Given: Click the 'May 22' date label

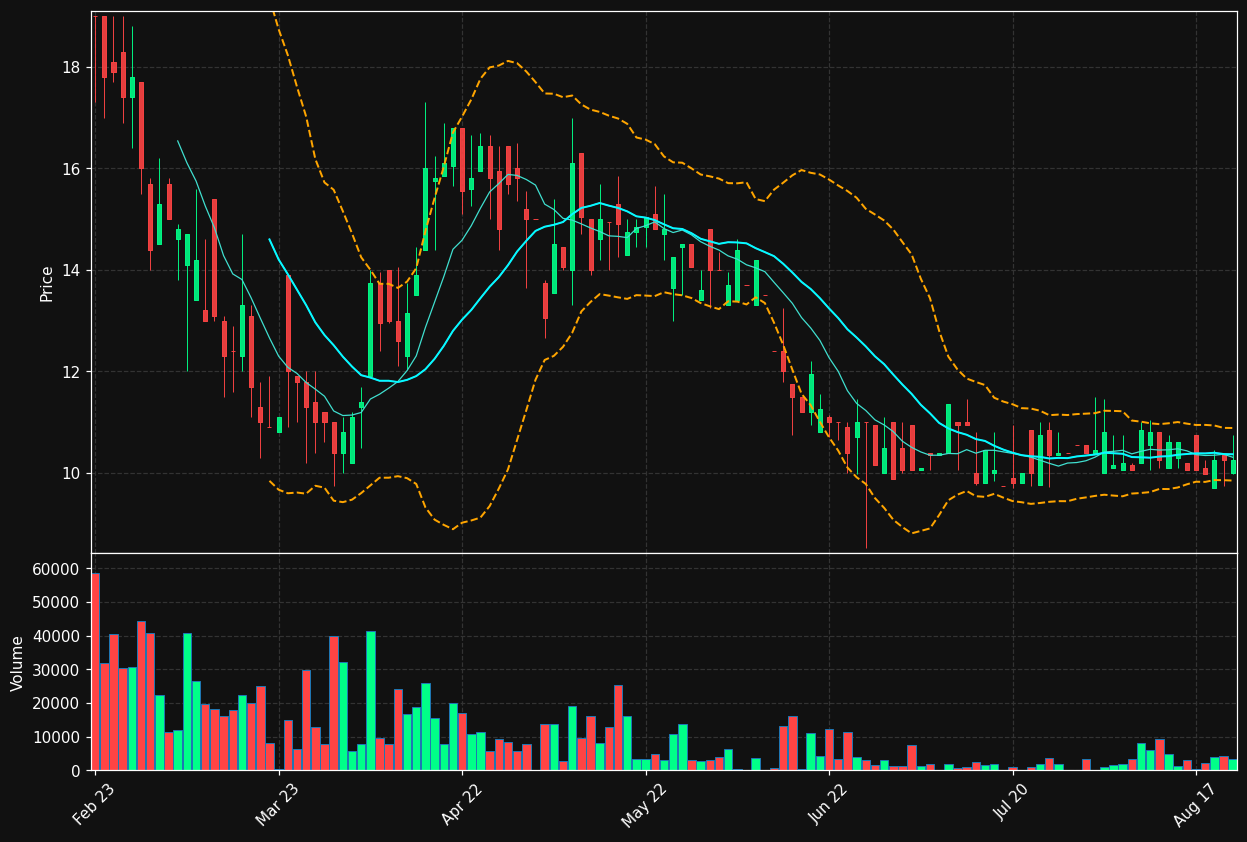Looking at the screenshot, I should [644, 804].
